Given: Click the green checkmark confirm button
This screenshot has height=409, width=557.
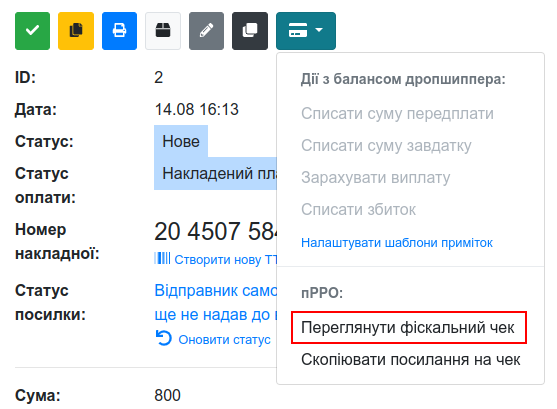Looking at the screenshot, I should [x=32, y=31].
